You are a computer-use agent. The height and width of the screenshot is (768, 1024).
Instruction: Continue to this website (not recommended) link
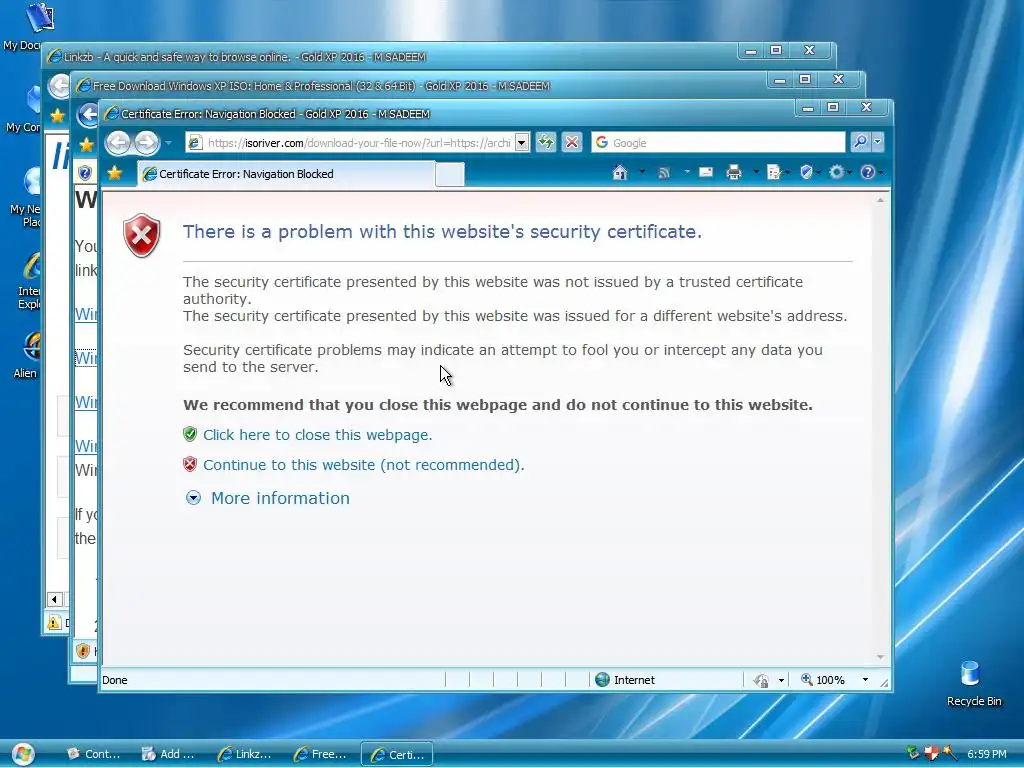pos(364,465)
